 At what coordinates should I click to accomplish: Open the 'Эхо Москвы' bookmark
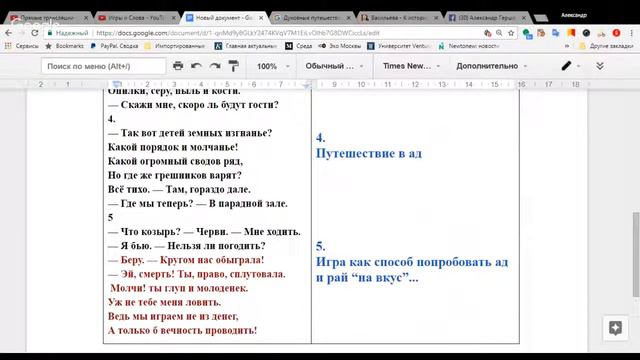[x=340, y=46]
